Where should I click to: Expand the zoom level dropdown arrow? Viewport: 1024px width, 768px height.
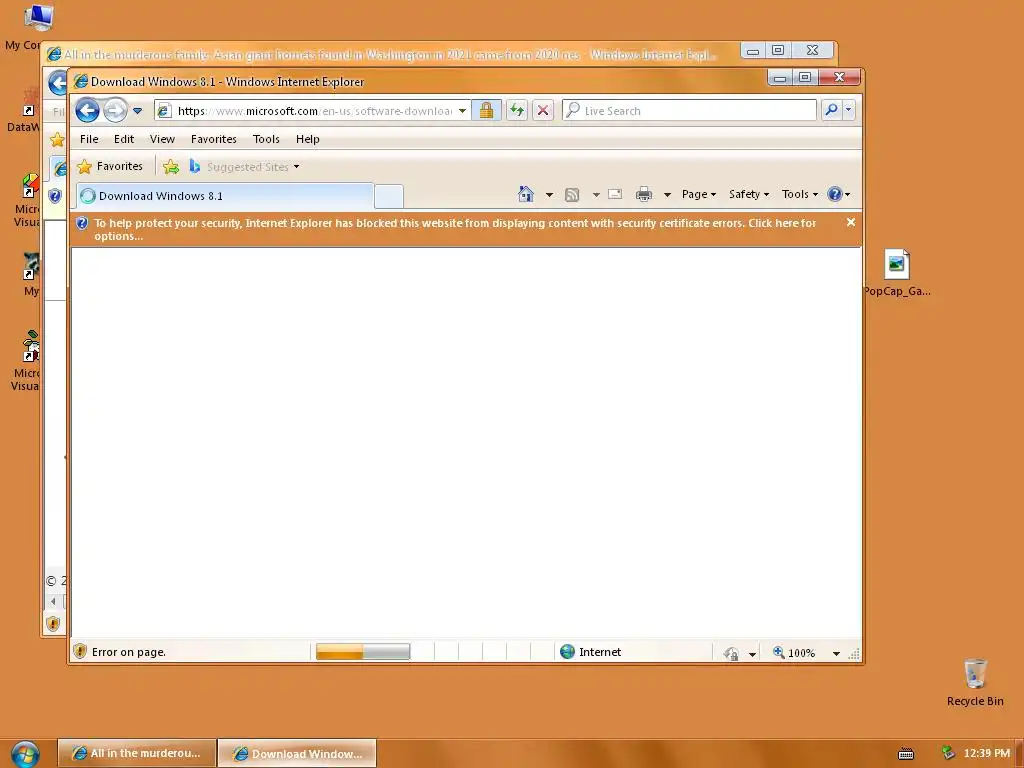click(836, 653)
